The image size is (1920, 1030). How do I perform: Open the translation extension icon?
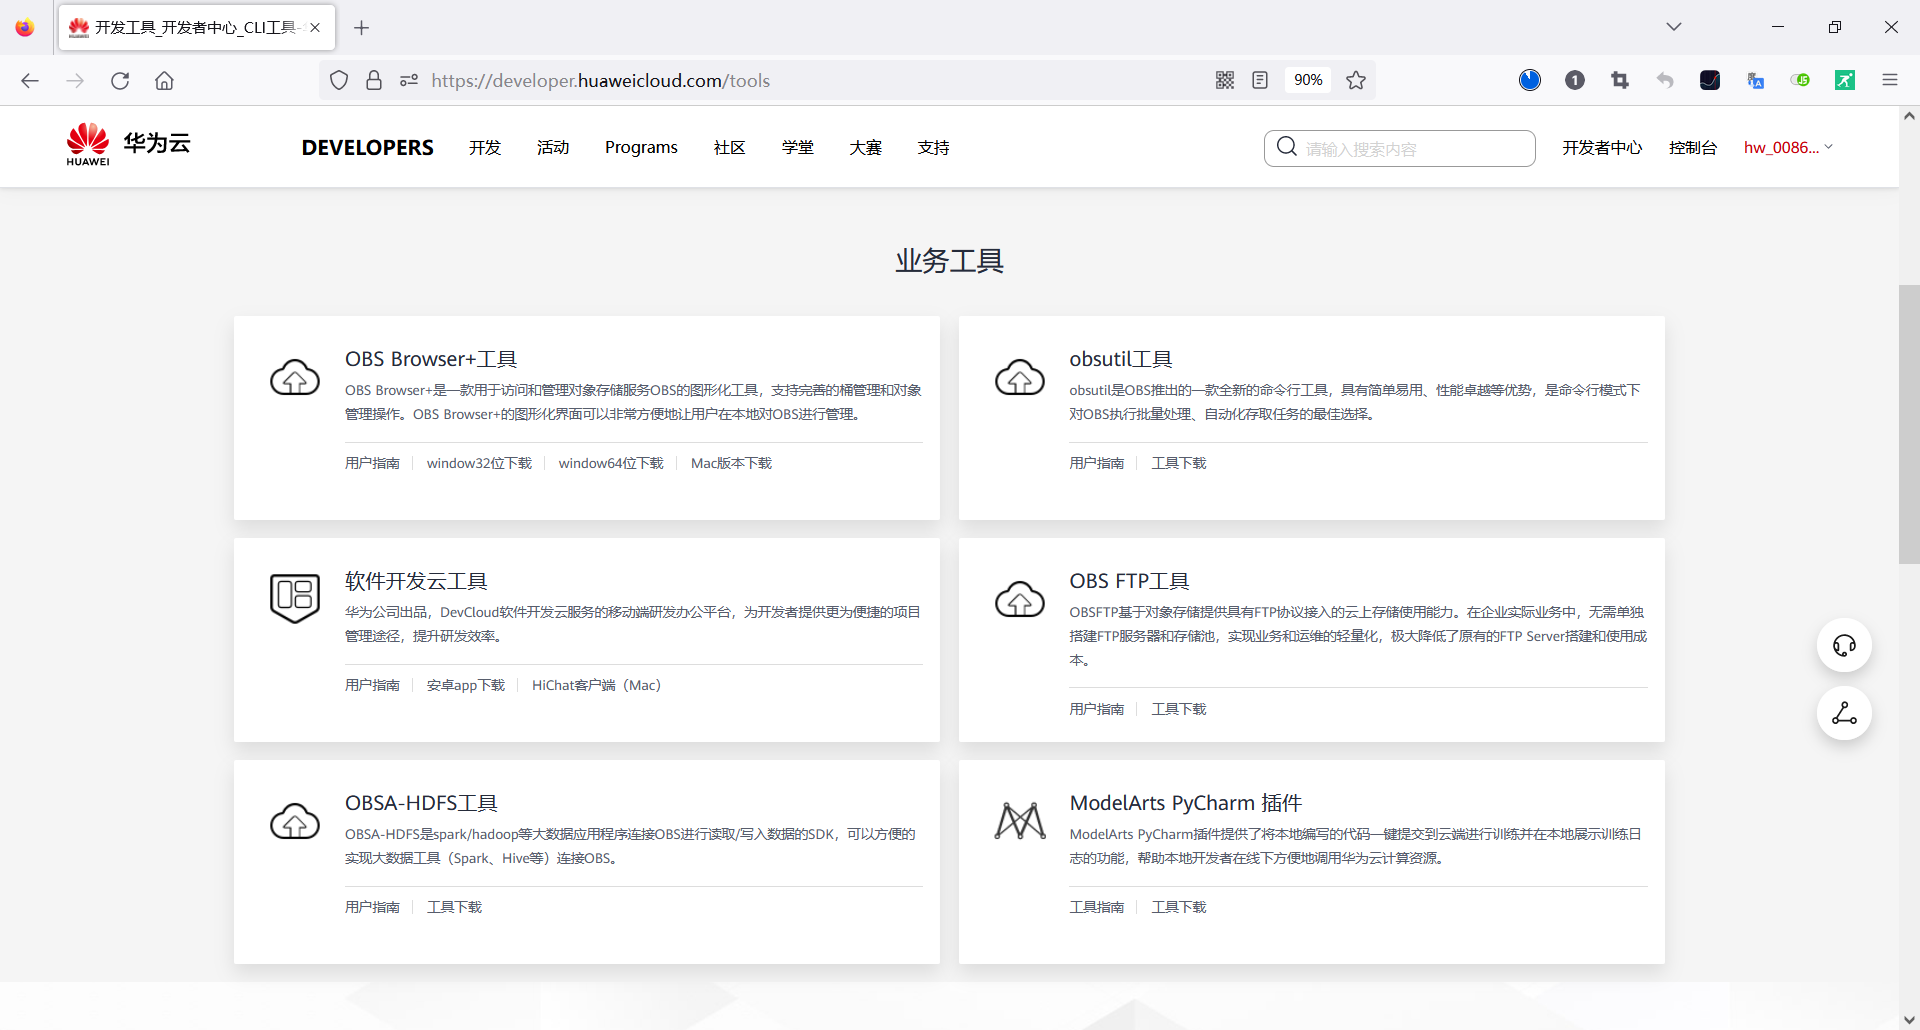(x=1756, y=80)
